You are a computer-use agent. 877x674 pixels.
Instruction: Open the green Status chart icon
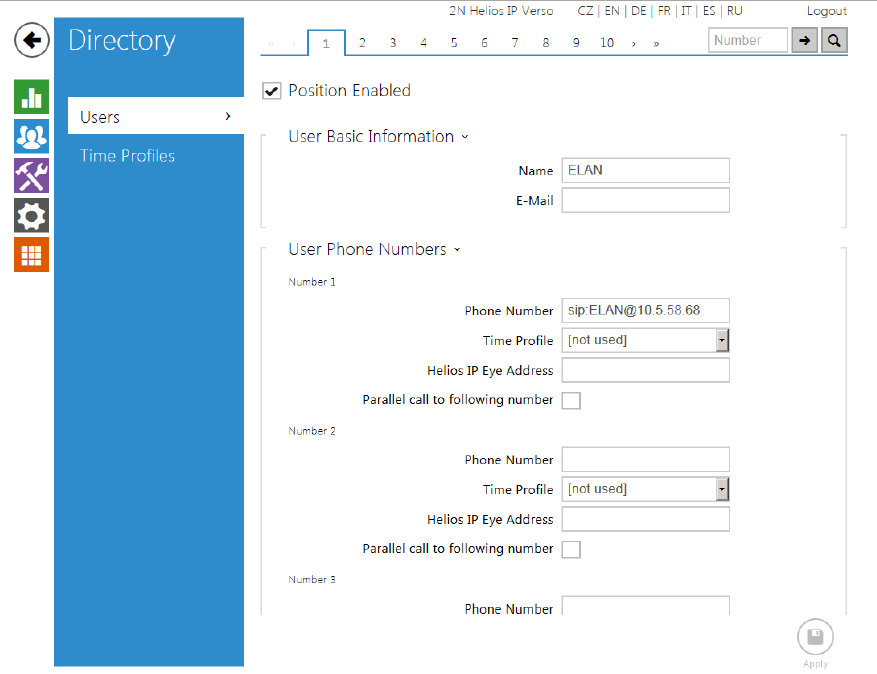tap(32, 97)
